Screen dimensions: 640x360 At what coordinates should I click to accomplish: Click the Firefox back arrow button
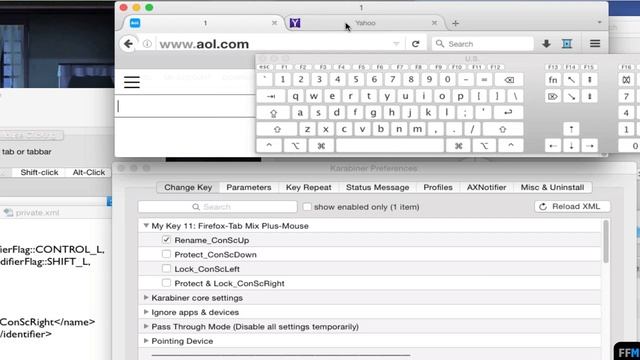[129, 44]
